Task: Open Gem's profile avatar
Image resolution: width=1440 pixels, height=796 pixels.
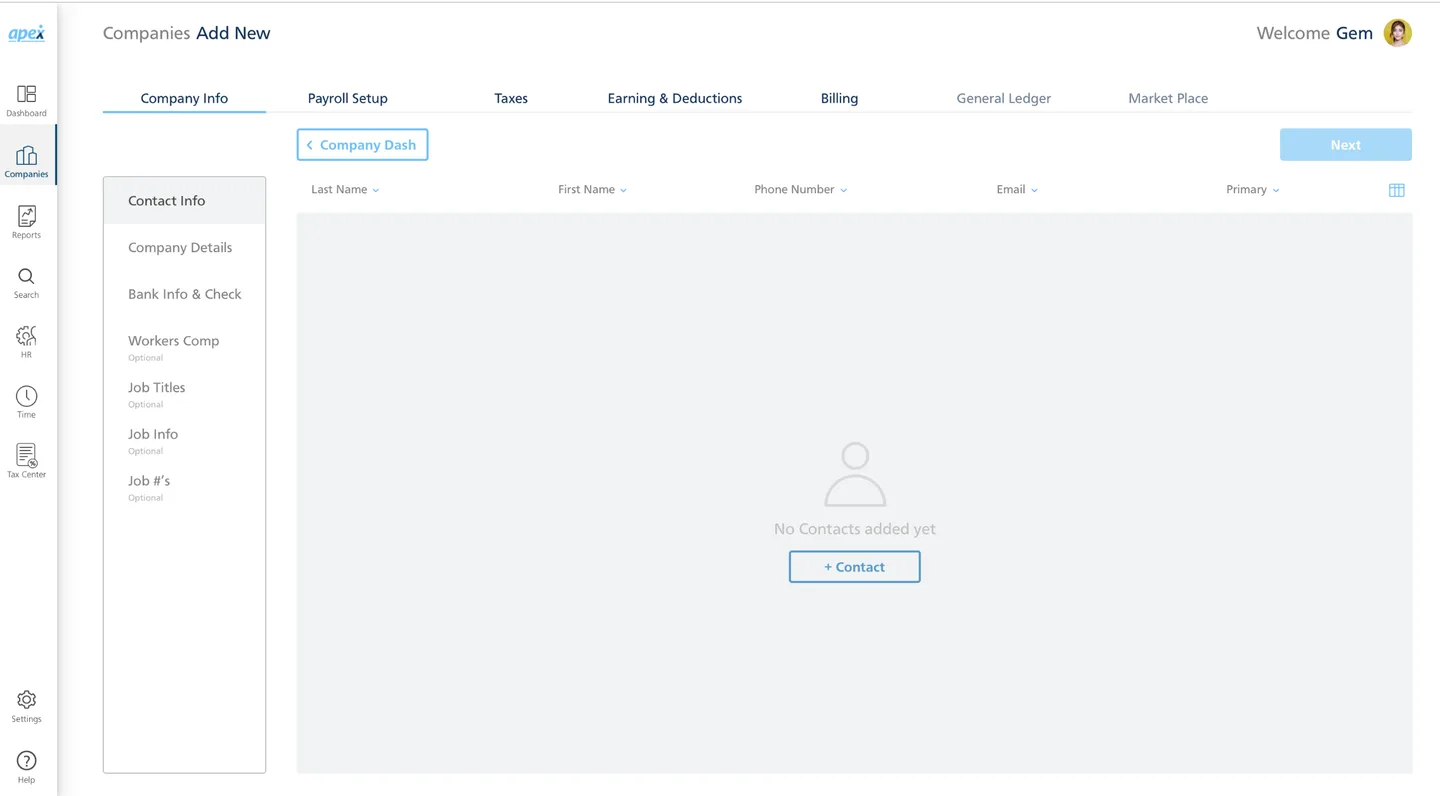Action: (x=1397, y=32)
